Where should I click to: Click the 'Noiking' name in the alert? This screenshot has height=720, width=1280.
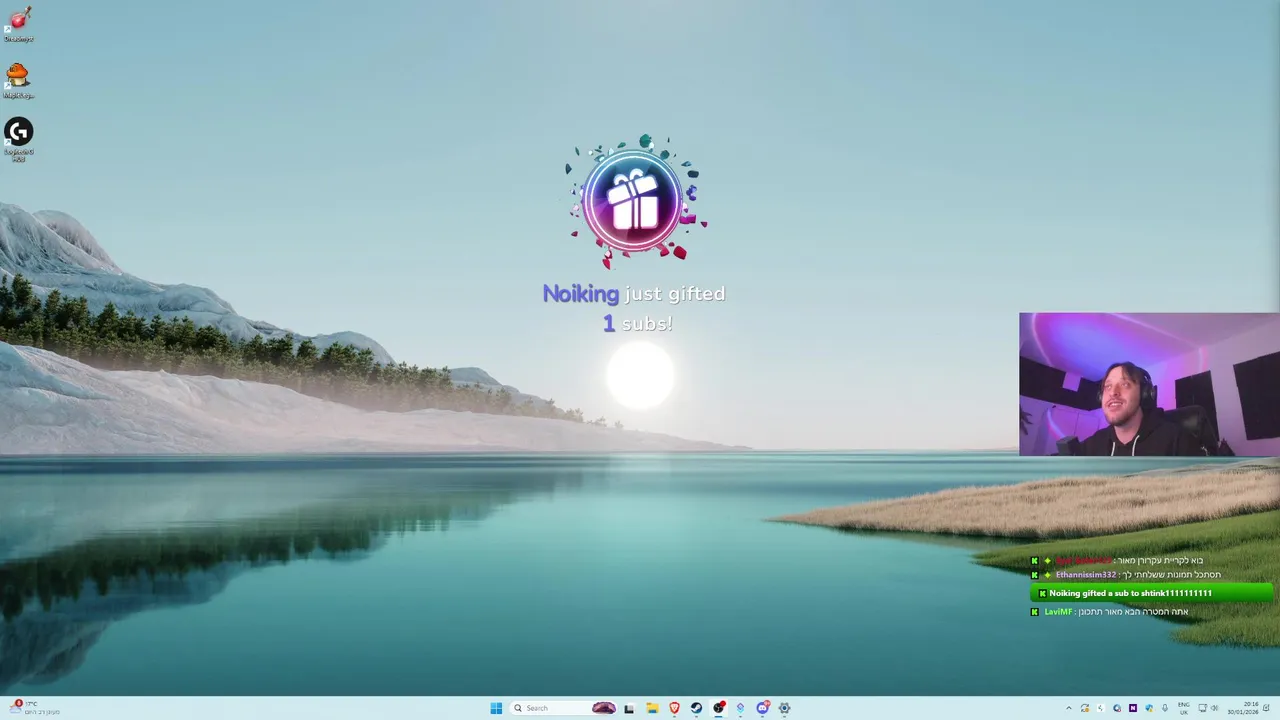point(580,294)
